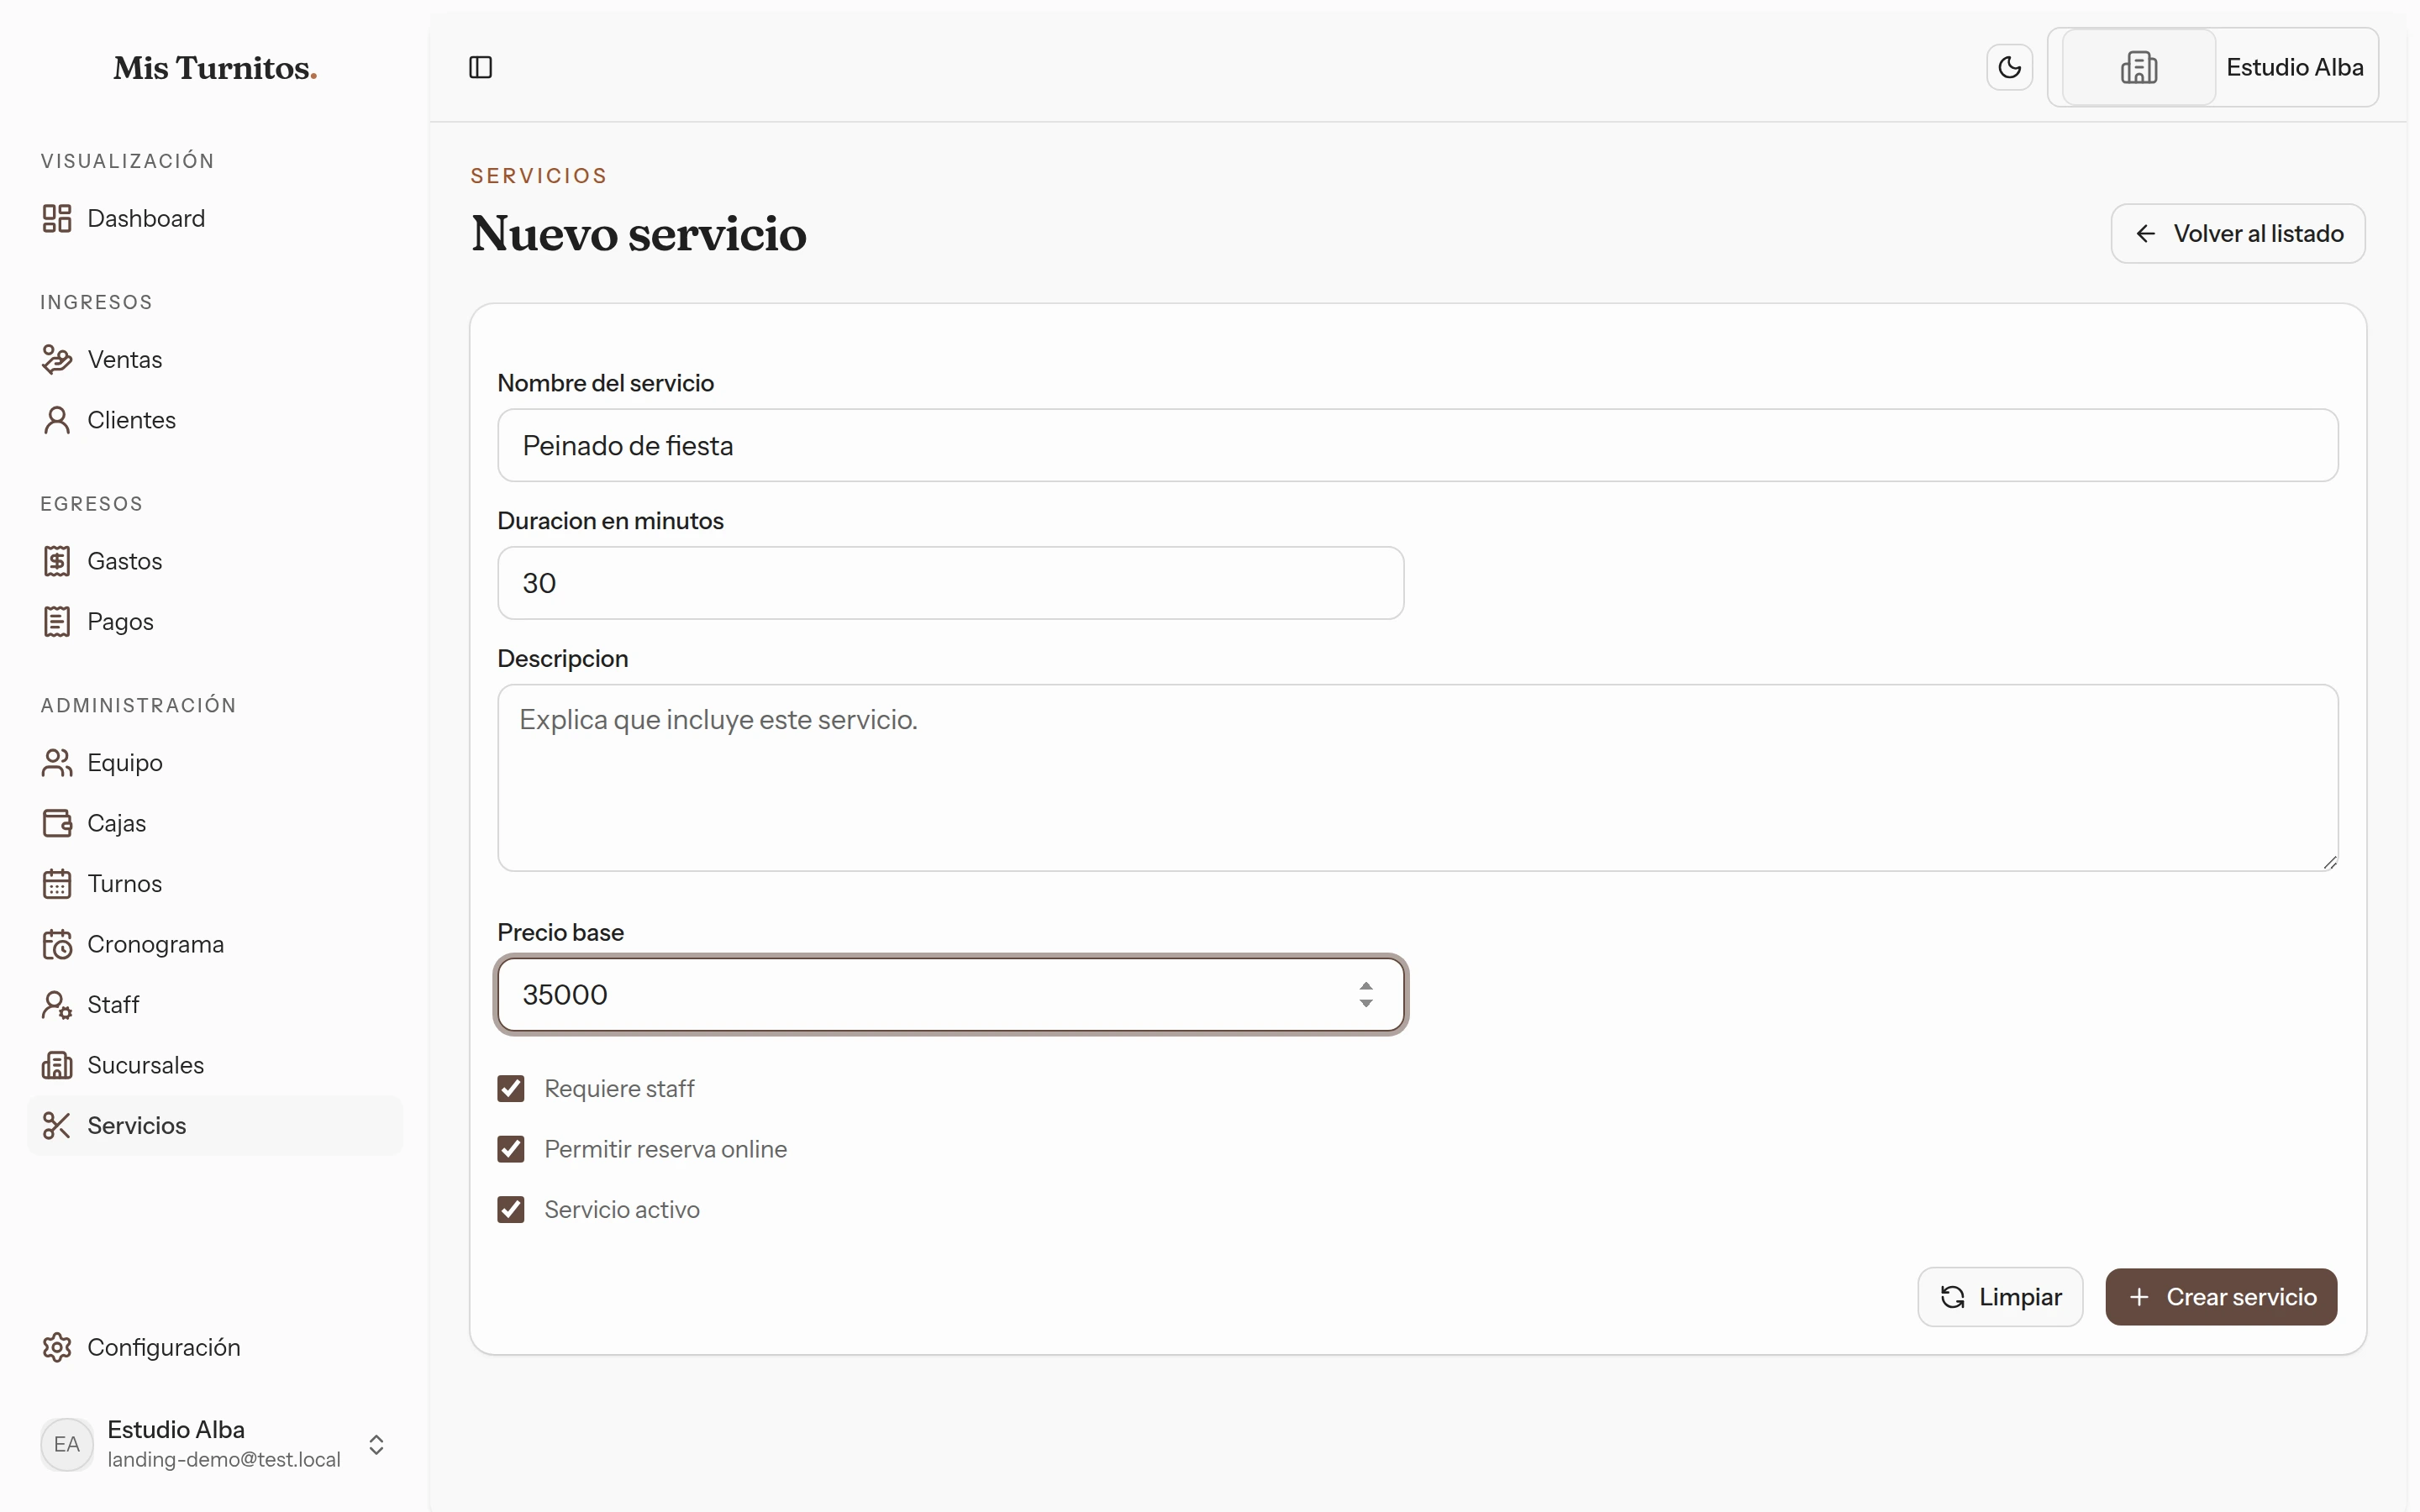
Task: Focus the Descripcion text area
Action: [x=1417, y=777]
